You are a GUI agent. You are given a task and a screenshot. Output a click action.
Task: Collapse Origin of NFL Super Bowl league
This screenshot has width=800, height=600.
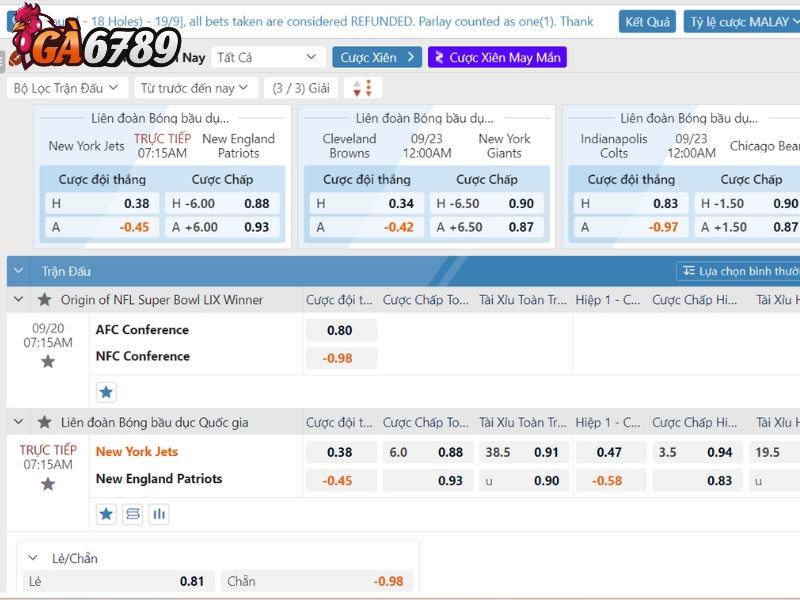coord(19,299)
